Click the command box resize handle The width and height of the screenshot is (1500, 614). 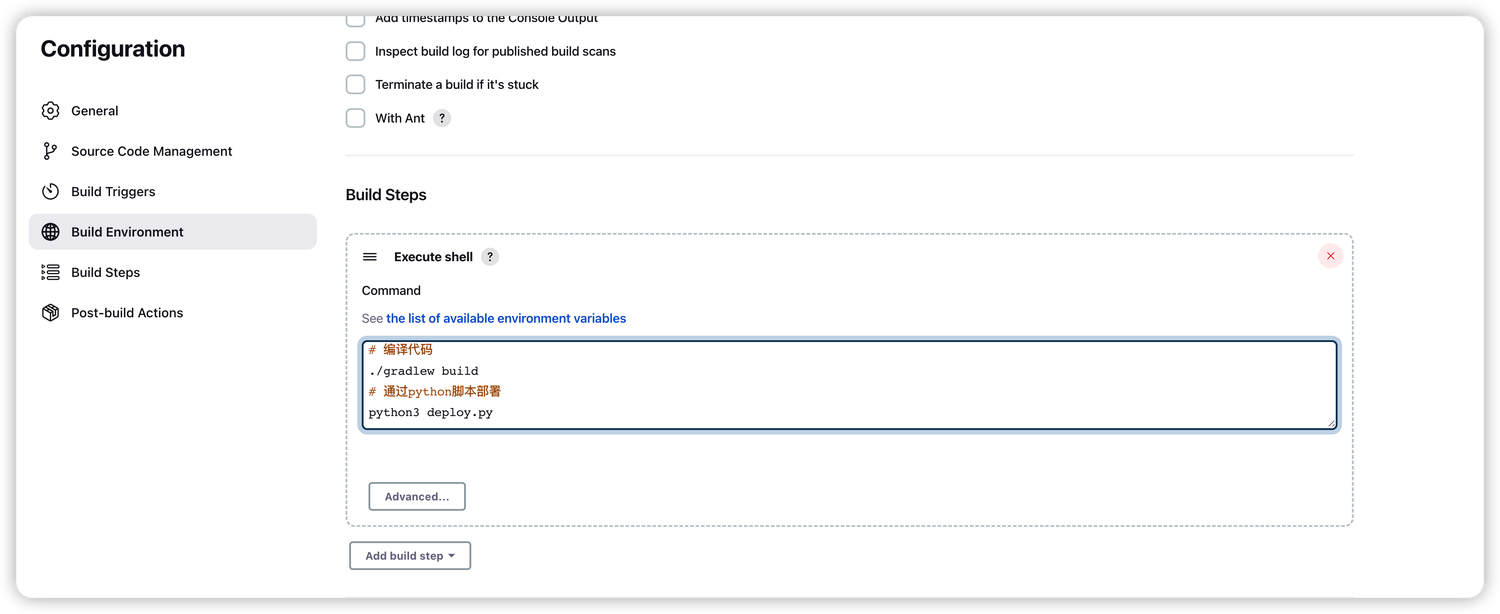1331,424
